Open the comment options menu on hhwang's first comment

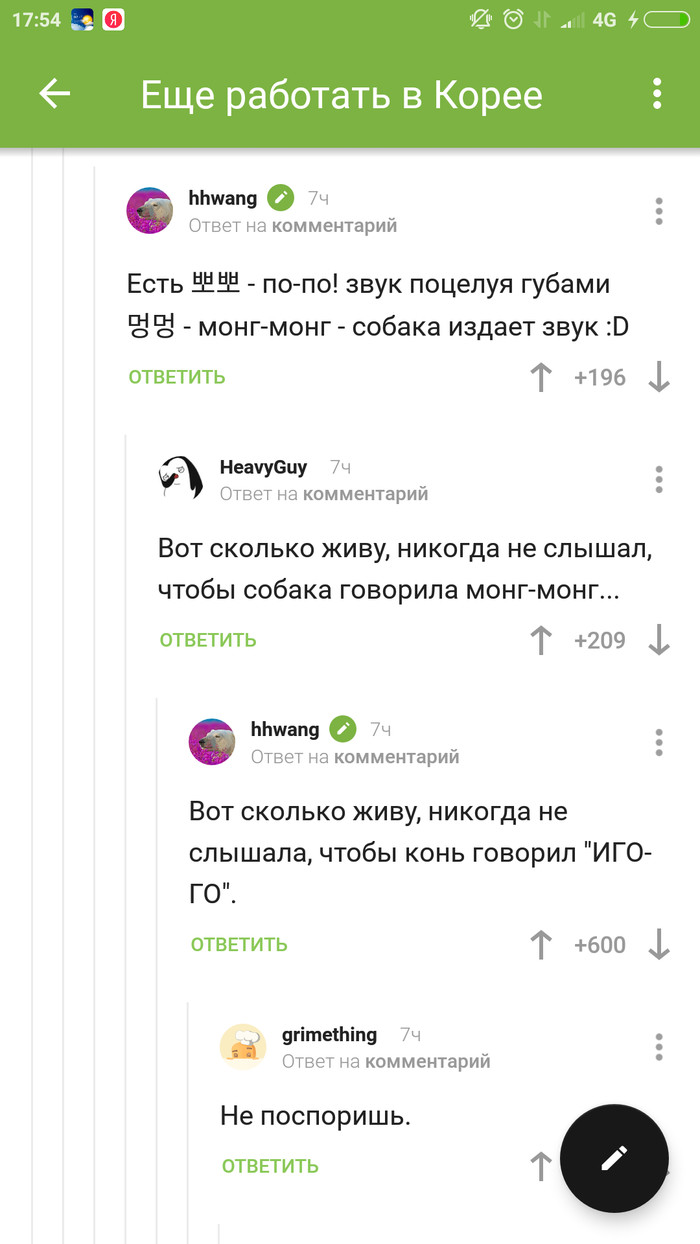(x=658, y=211)
